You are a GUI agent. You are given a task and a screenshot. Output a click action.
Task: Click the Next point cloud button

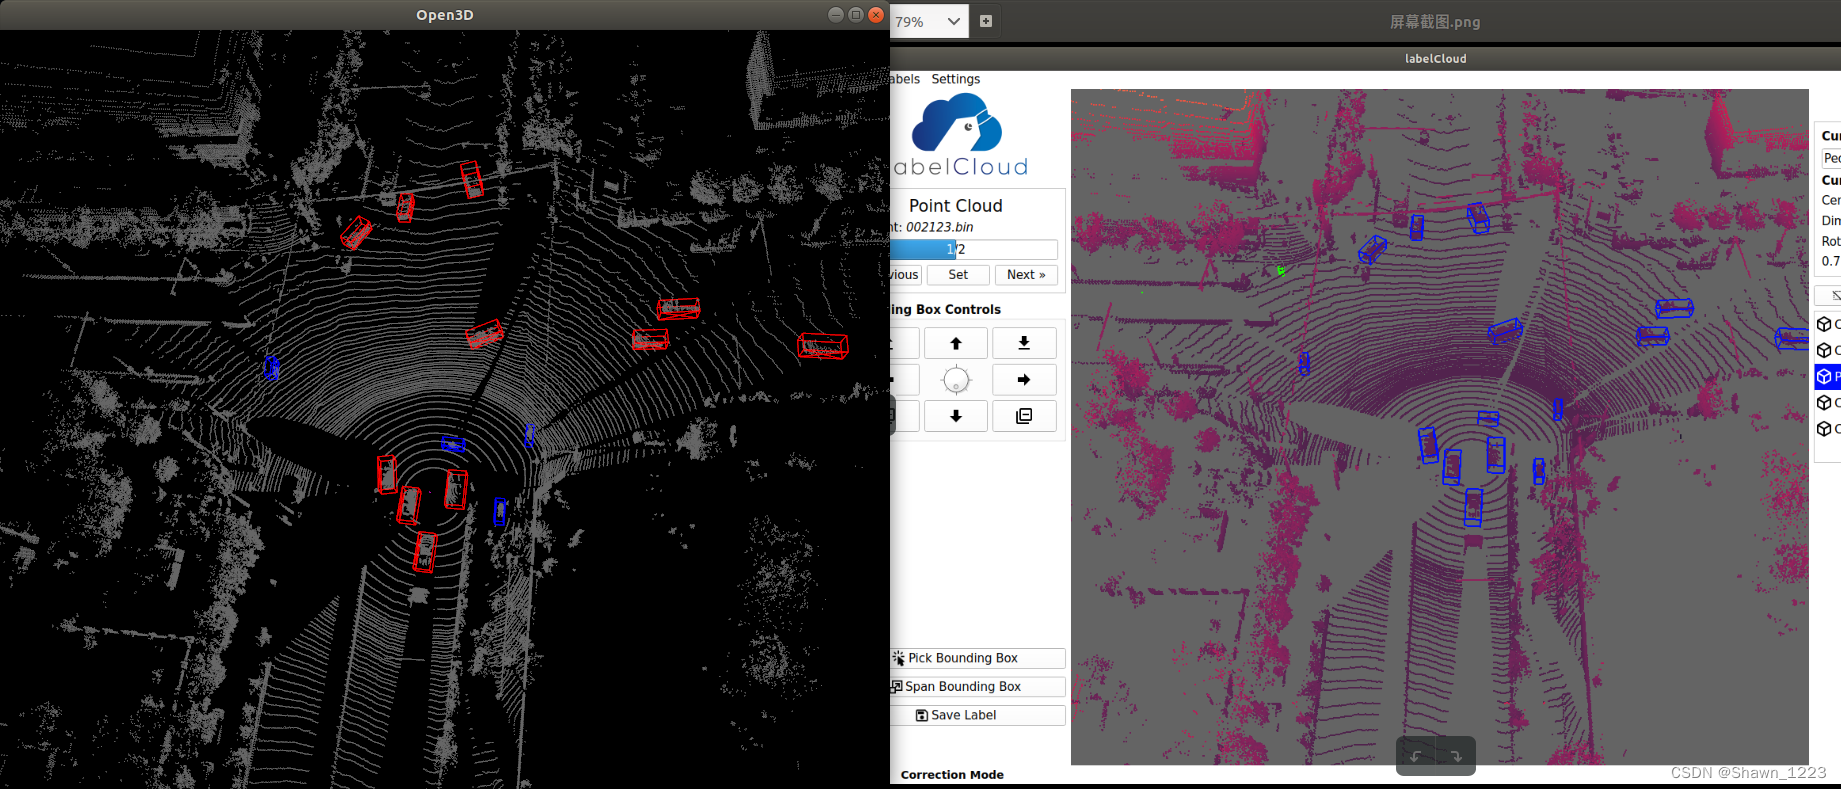click(x=1025, y=275)
